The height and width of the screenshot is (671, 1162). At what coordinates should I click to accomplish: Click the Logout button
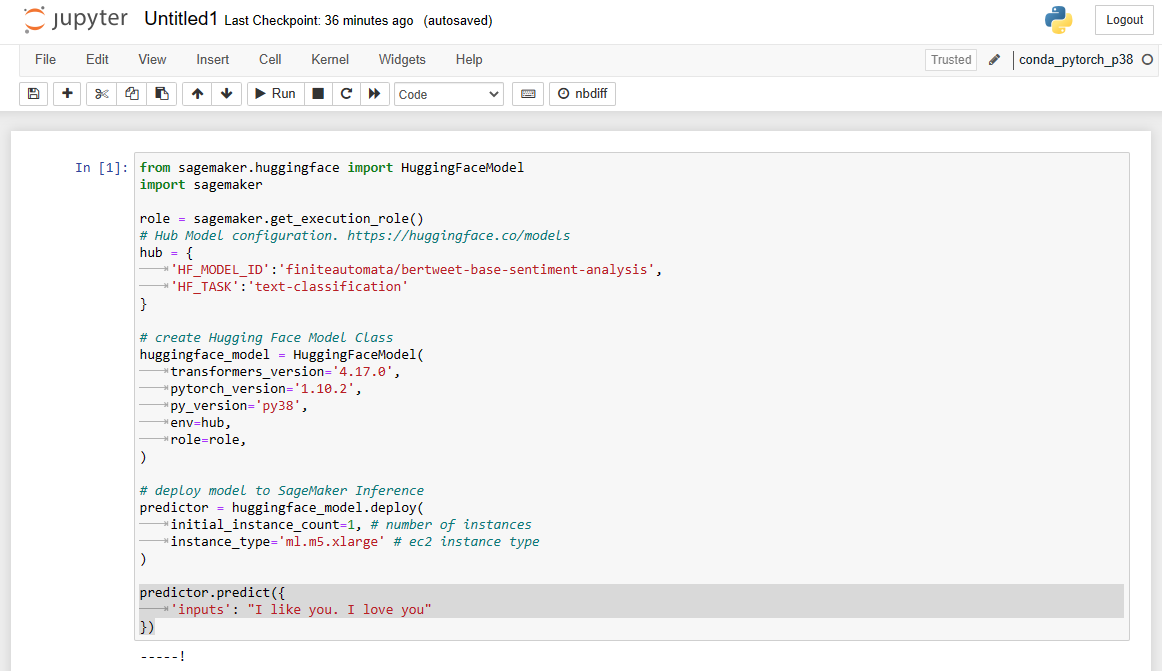pos(1124,19)
